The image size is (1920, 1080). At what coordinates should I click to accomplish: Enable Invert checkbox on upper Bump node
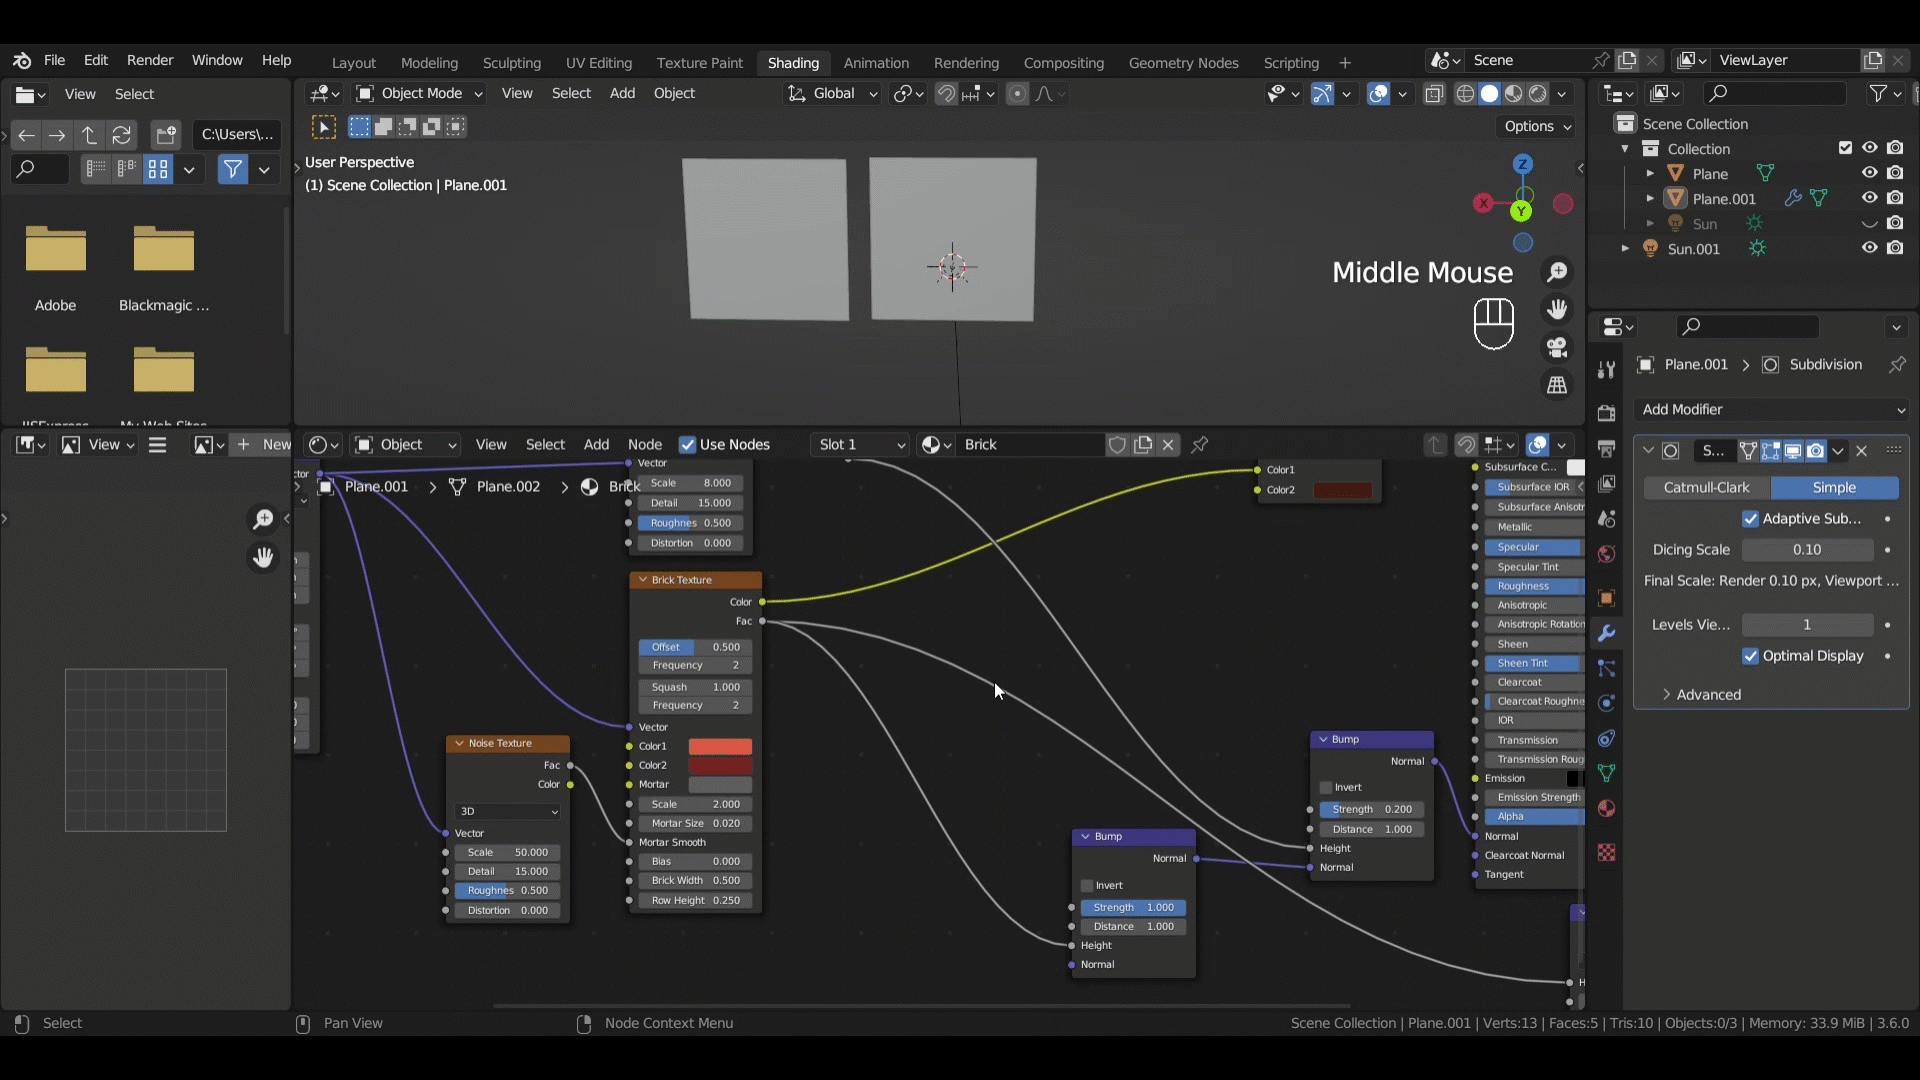pos(1326,787)
